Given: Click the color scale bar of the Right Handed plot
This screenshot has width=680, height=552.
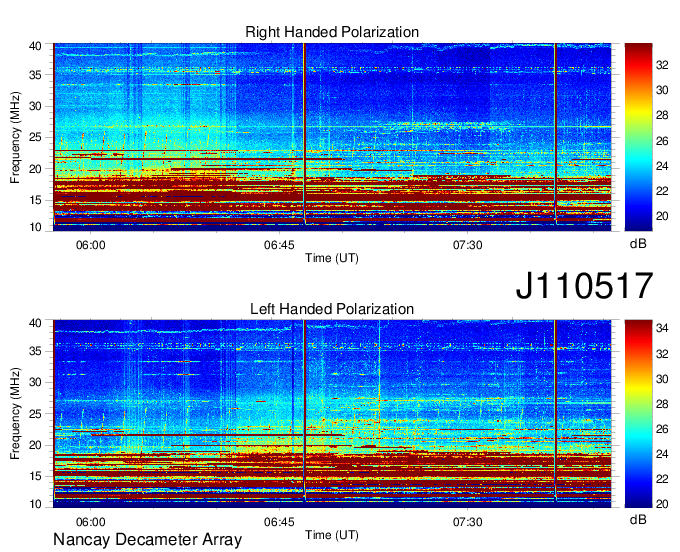Looking at the screenshot, I should [638, 137].
